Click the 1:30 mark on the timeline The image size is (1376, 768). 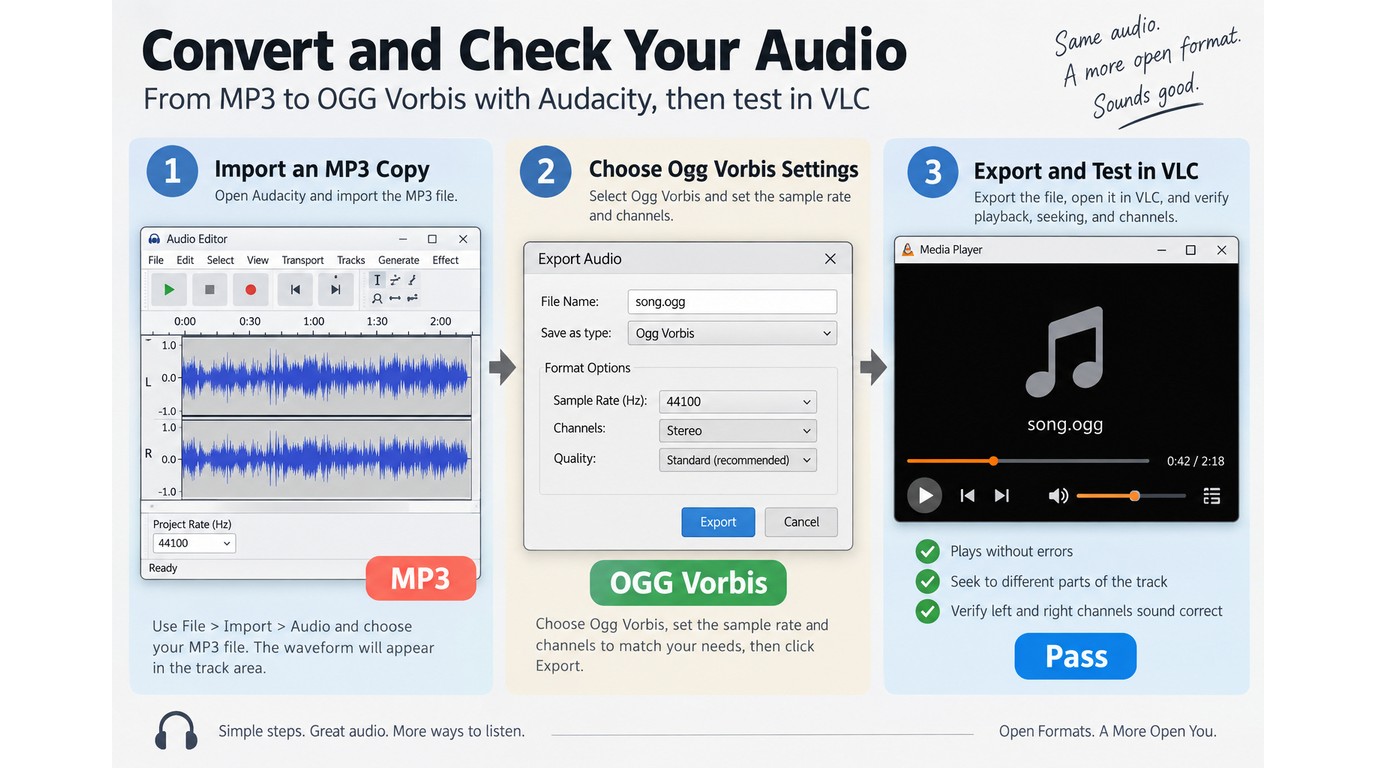coord(377,322)
